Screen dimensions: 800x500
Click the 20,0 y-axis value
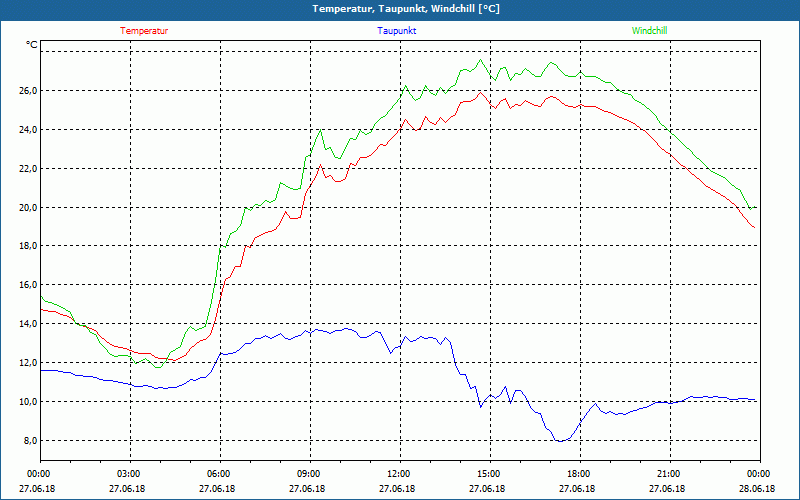tap(28, 208)
